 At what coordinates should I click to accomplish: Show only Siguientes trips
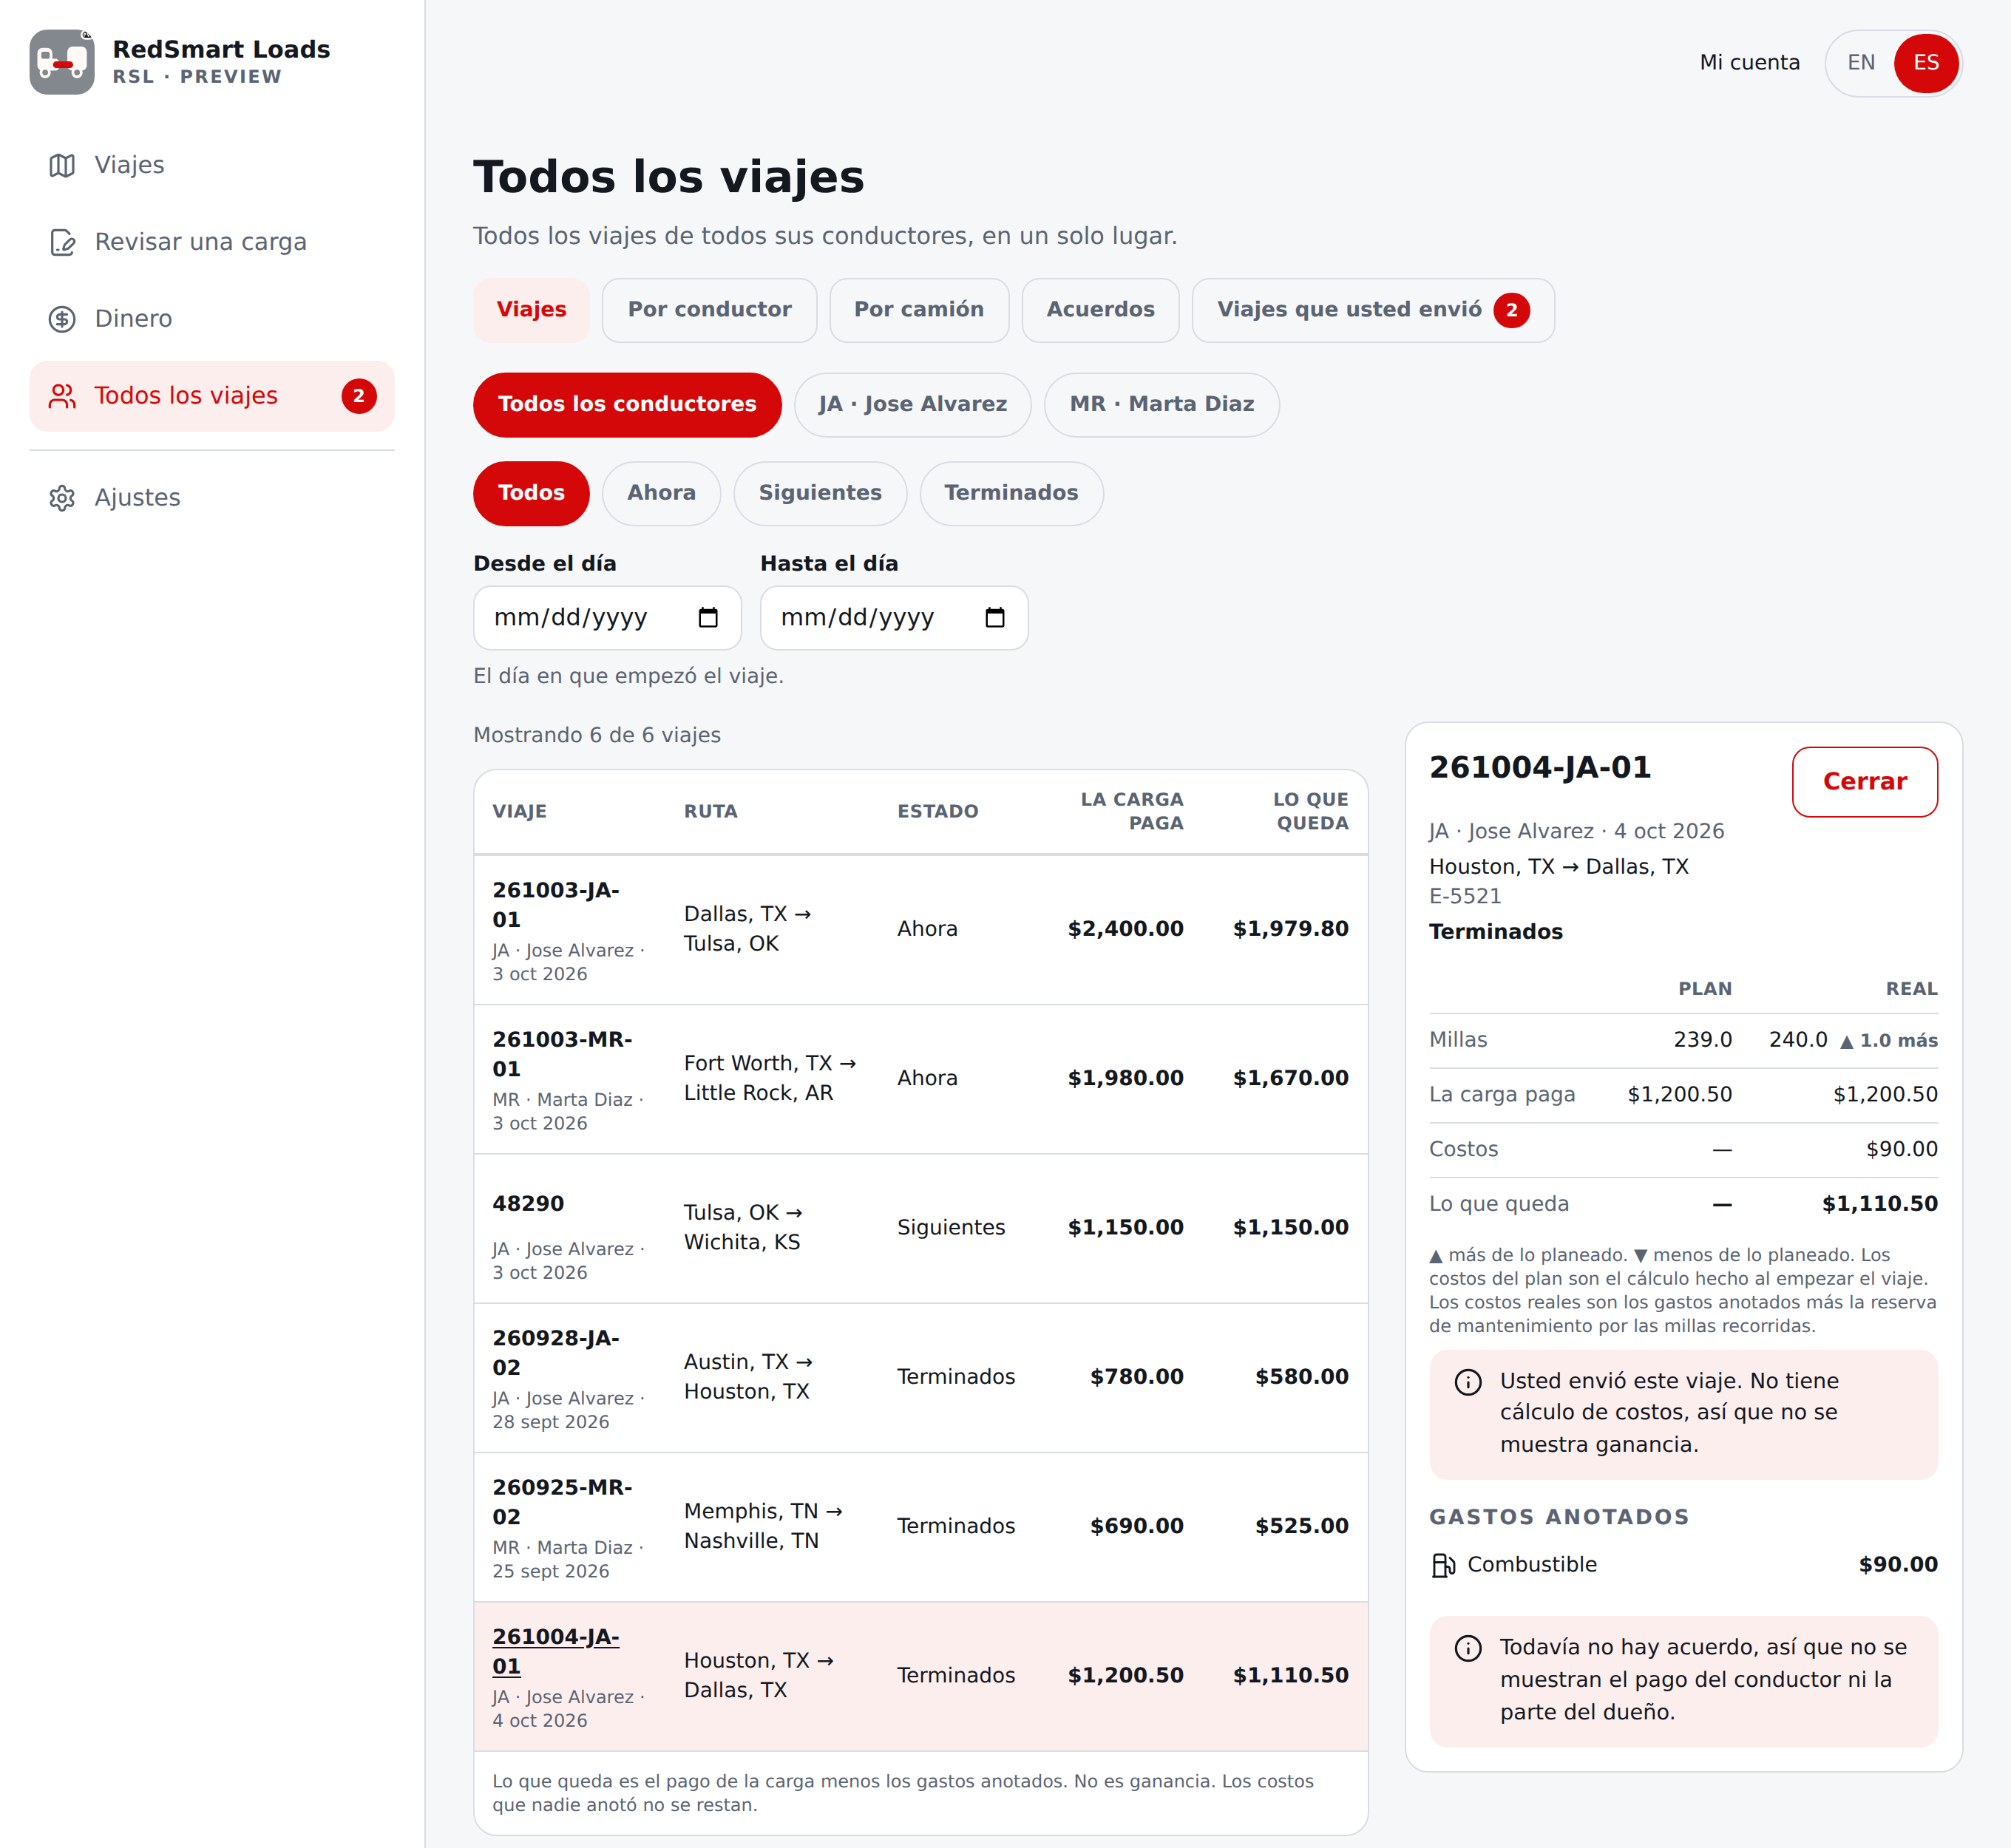820,493
